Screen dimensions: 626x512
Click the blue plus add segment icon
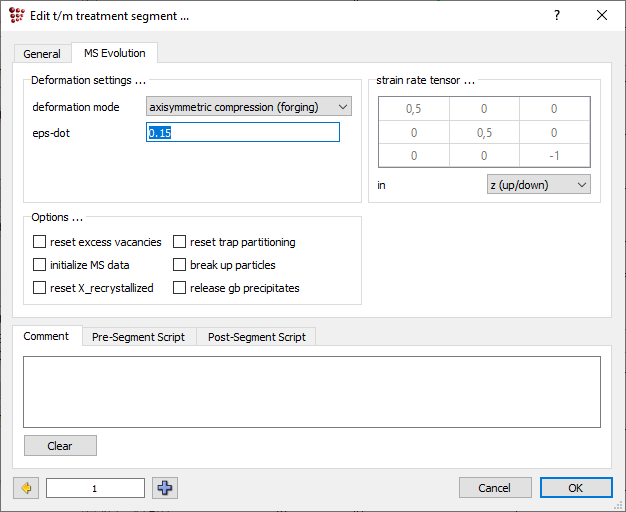[x=165, y=488]
